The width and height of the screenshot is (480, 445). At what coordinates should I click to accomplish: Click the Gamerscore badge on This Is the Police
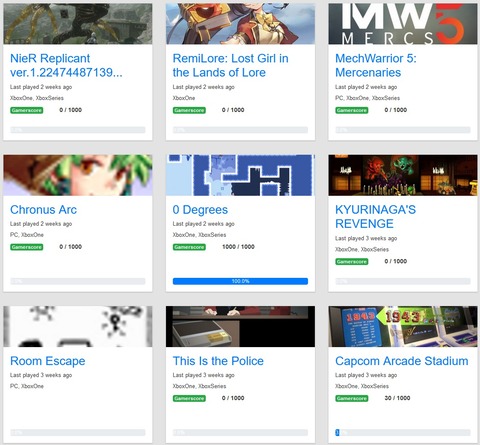189,398
